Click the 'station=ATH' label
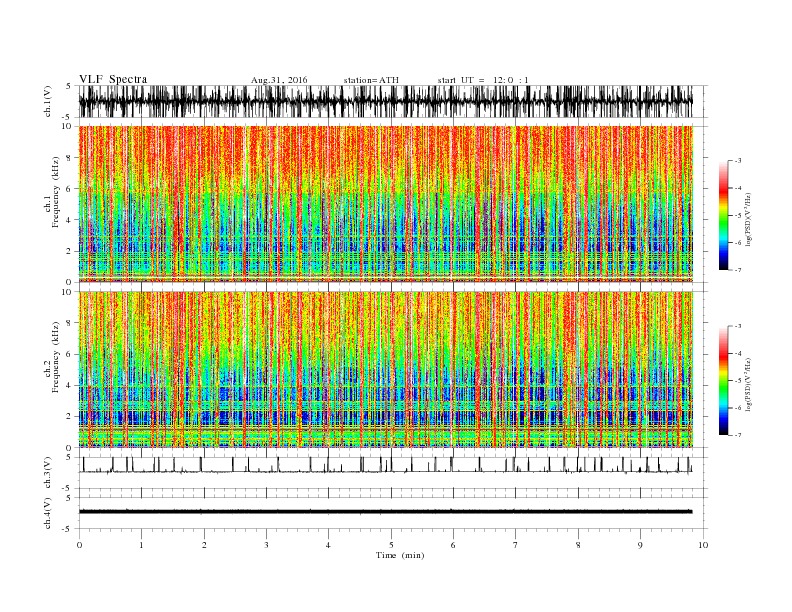Image resolution: width=792 pixels, height=612 pixels. coord(371,80)
